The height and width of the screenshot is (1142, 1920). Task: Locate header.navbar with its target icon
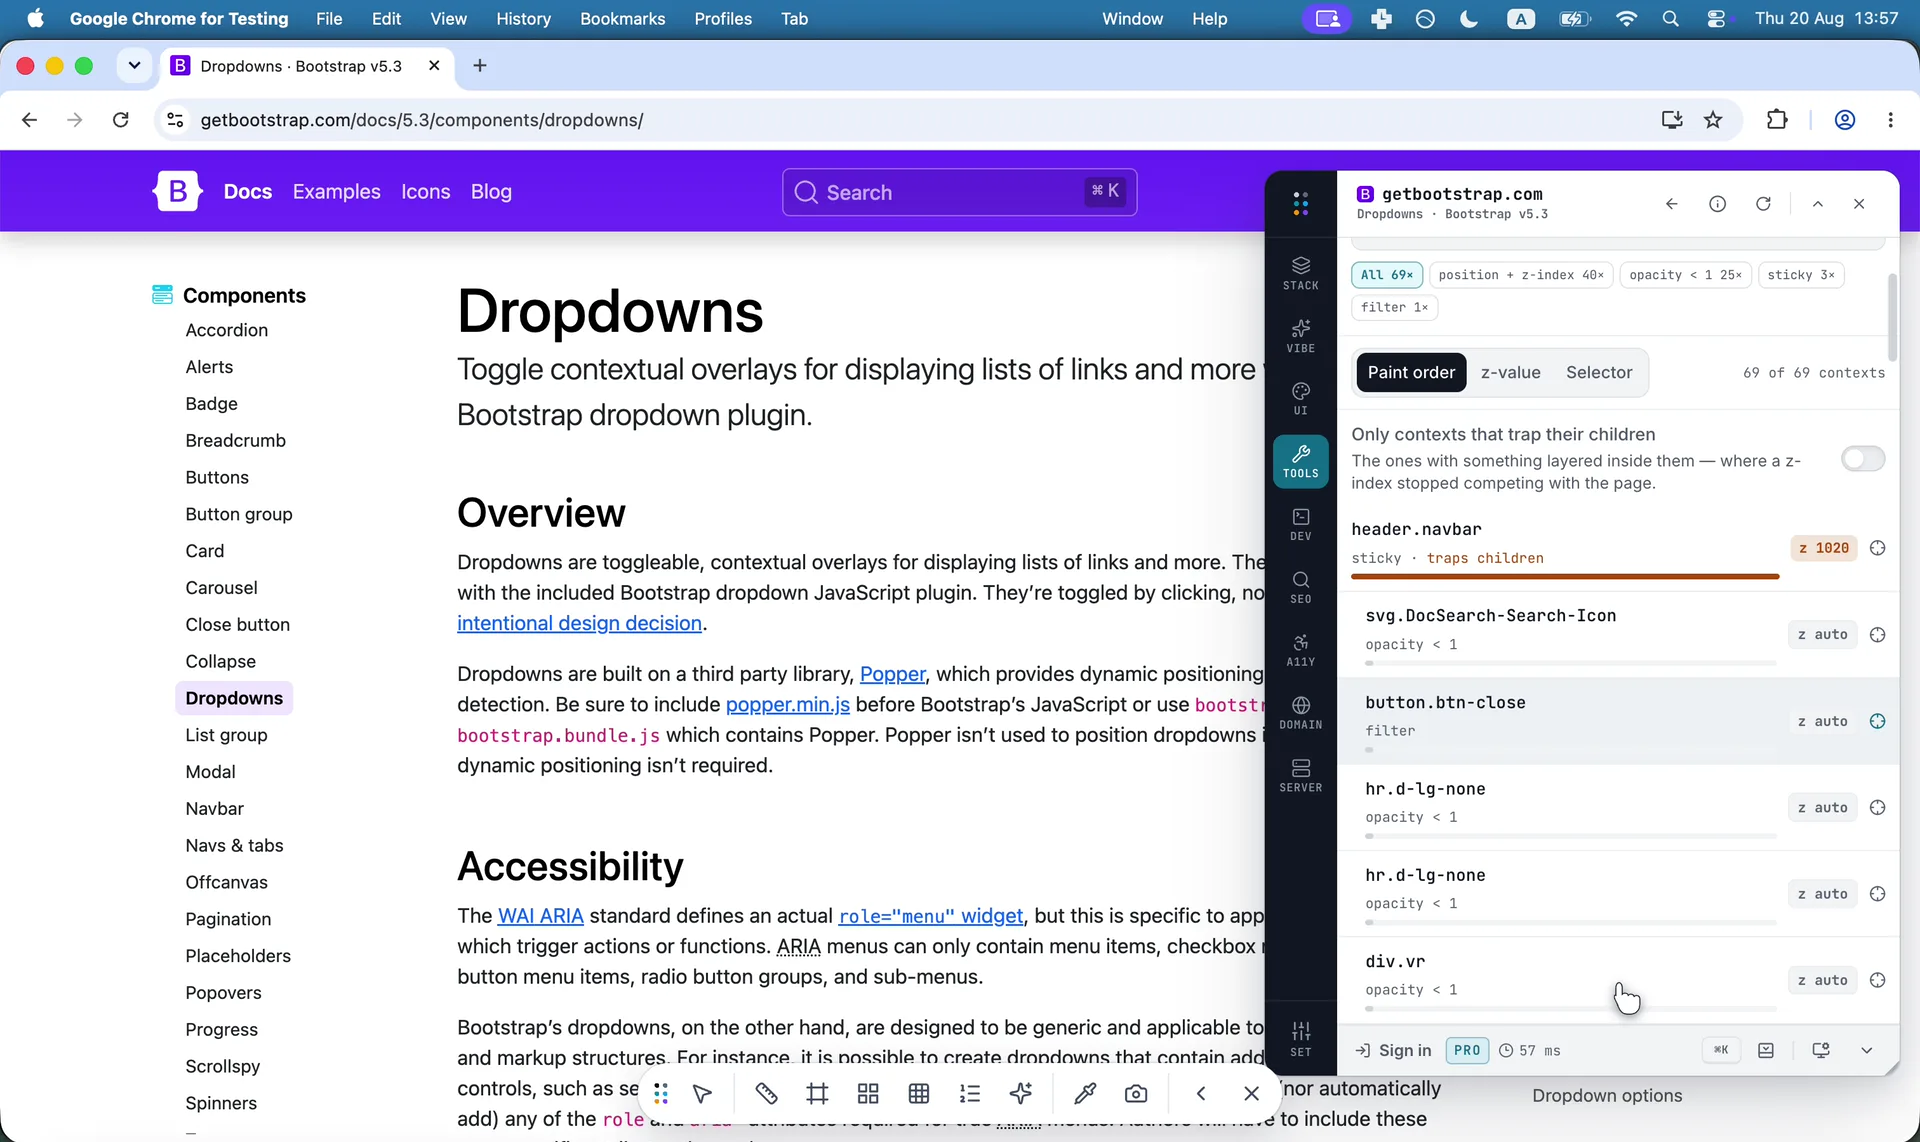(1877, 548)
